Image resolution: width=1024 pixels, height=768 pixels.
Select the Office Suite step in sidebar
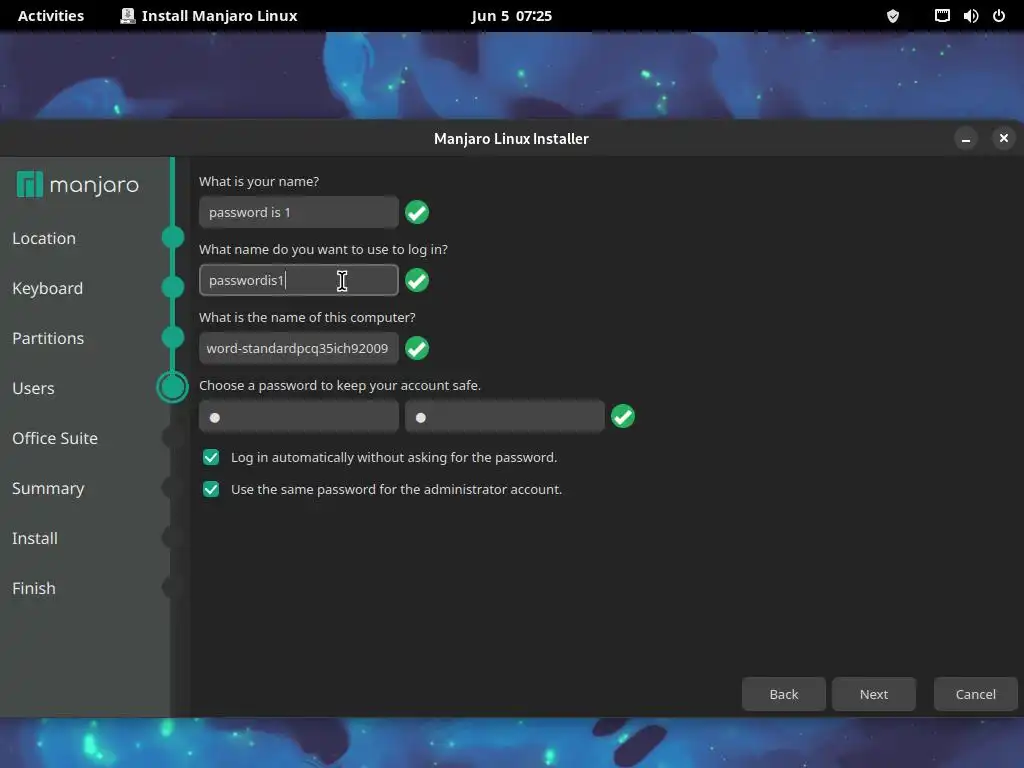55,438
